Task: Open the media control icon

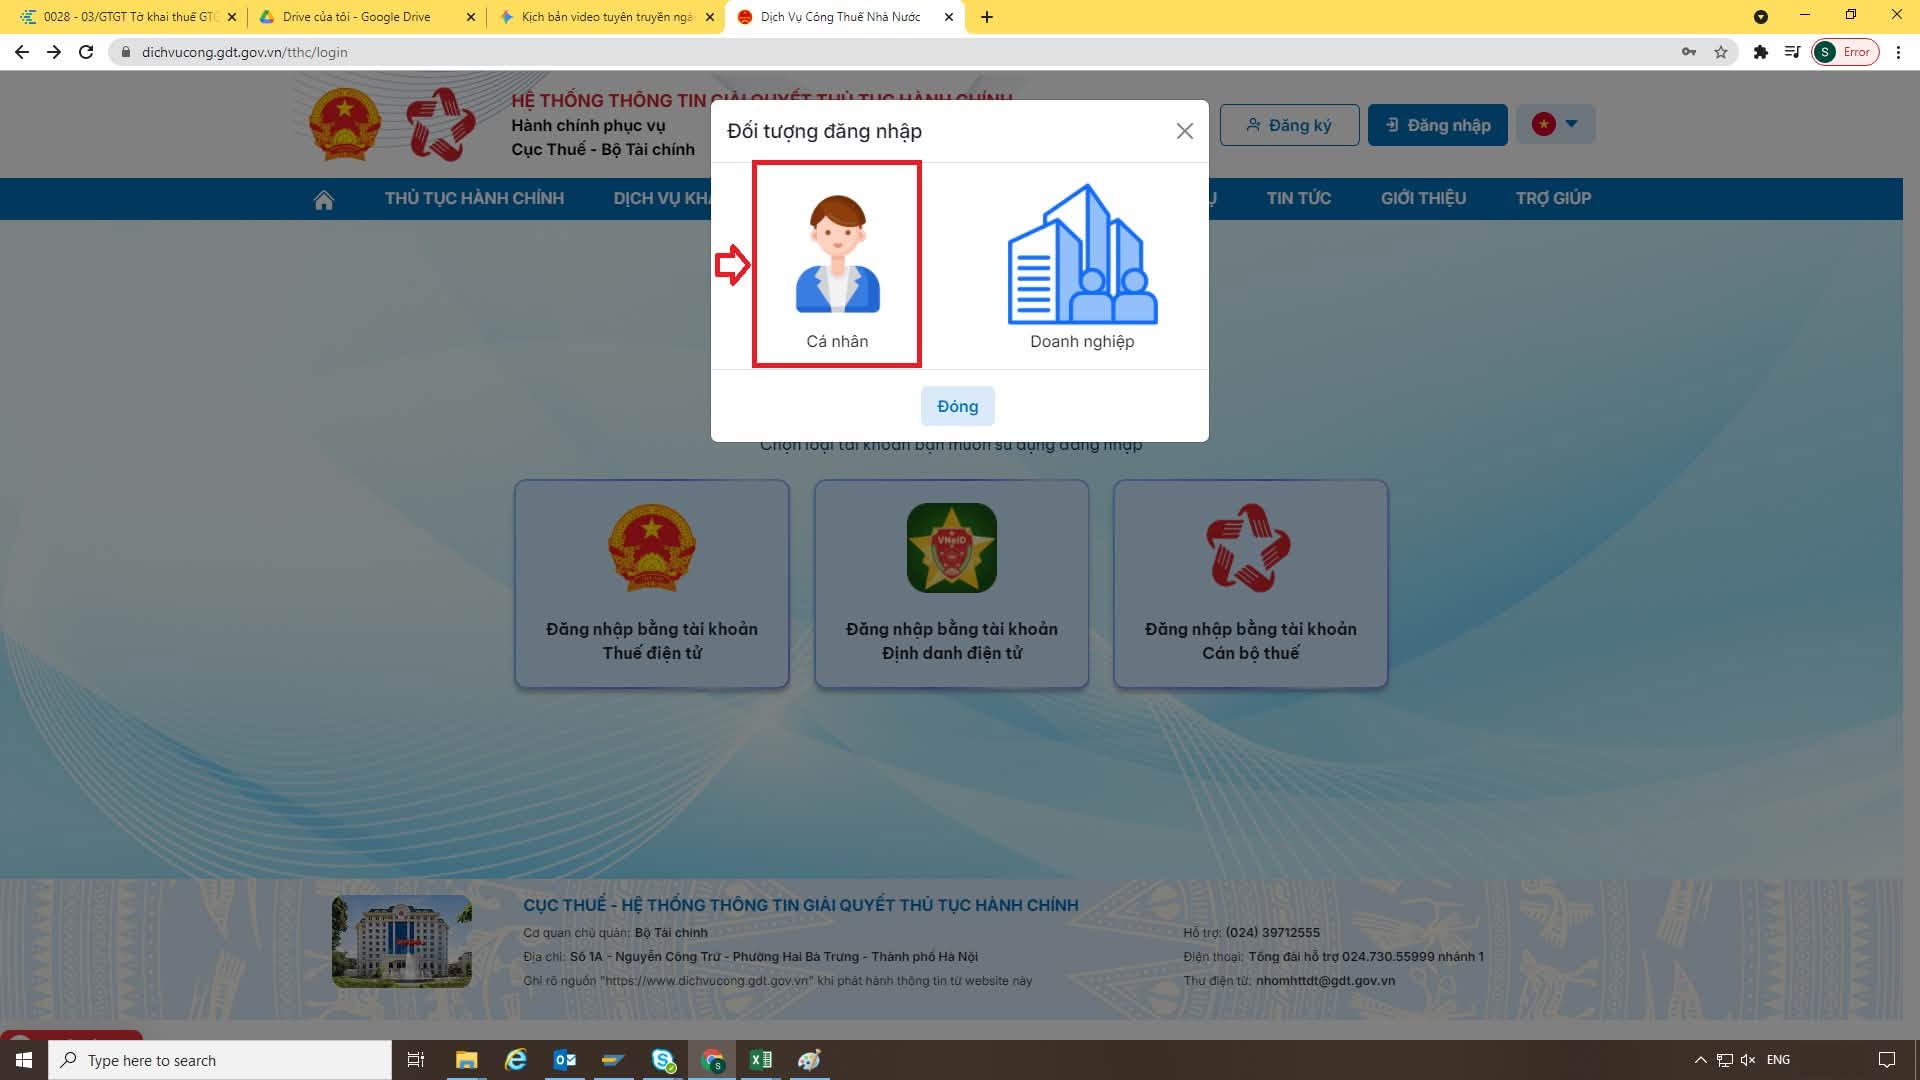Action: [1793, 52]
